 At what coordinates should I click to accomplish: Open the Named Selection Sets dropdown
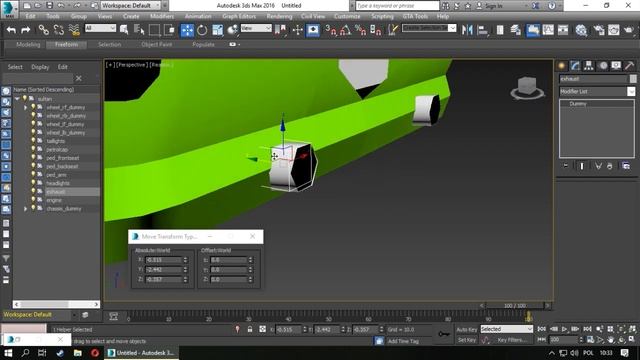tap(429, 28)
